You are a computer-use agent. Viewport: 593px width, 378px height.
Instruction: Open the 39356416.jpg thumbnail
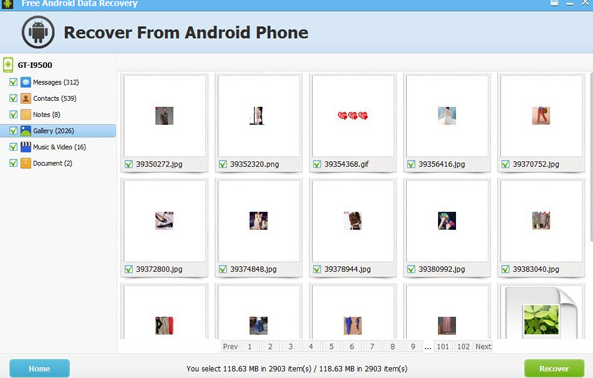click(447, 116)
